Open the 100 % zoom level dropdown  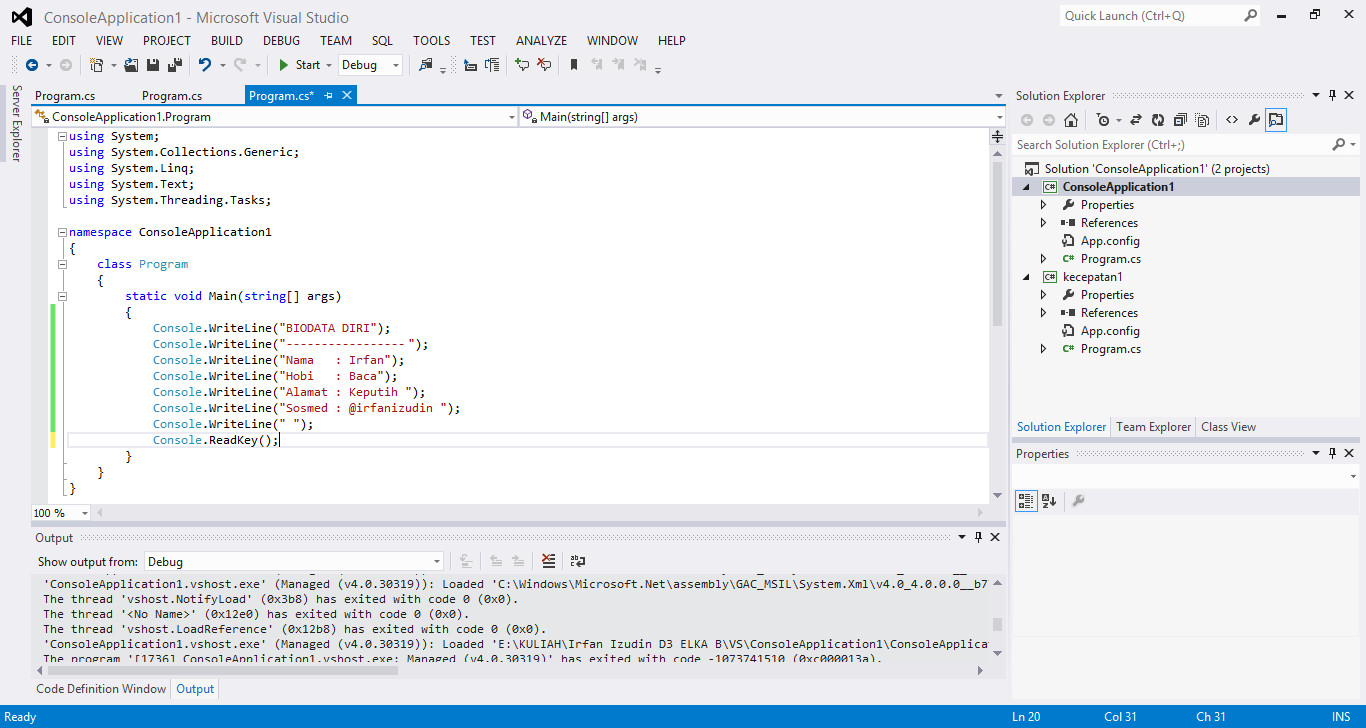[x=84, y=513]
